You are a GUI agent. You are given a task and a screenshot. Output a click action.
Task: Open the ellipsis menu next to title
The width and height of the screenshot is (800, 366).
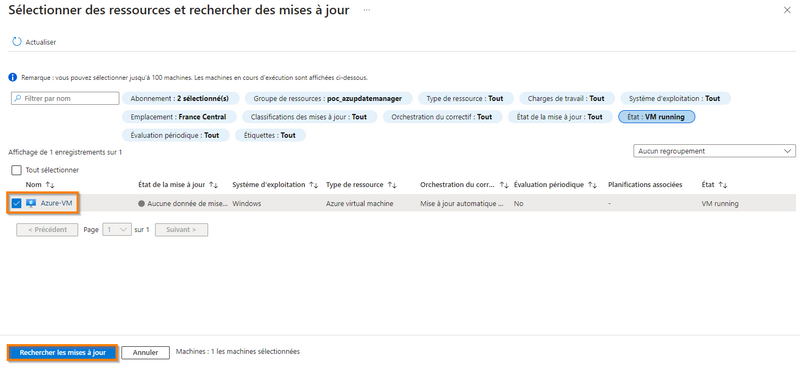(x=367, y=10)
